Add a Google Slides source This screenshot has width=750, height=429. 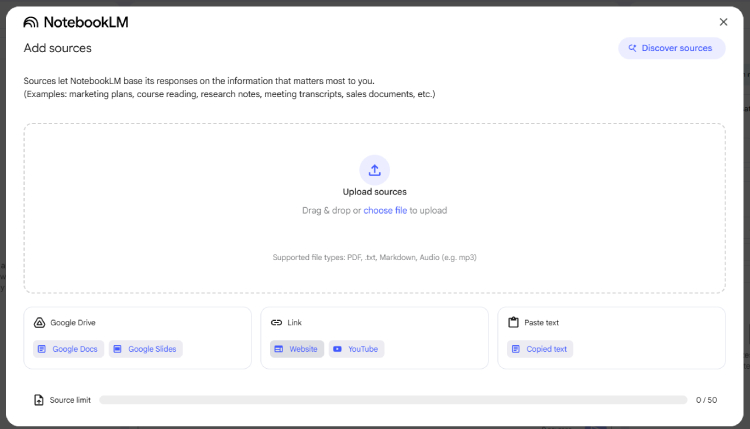tap(145, 349)
